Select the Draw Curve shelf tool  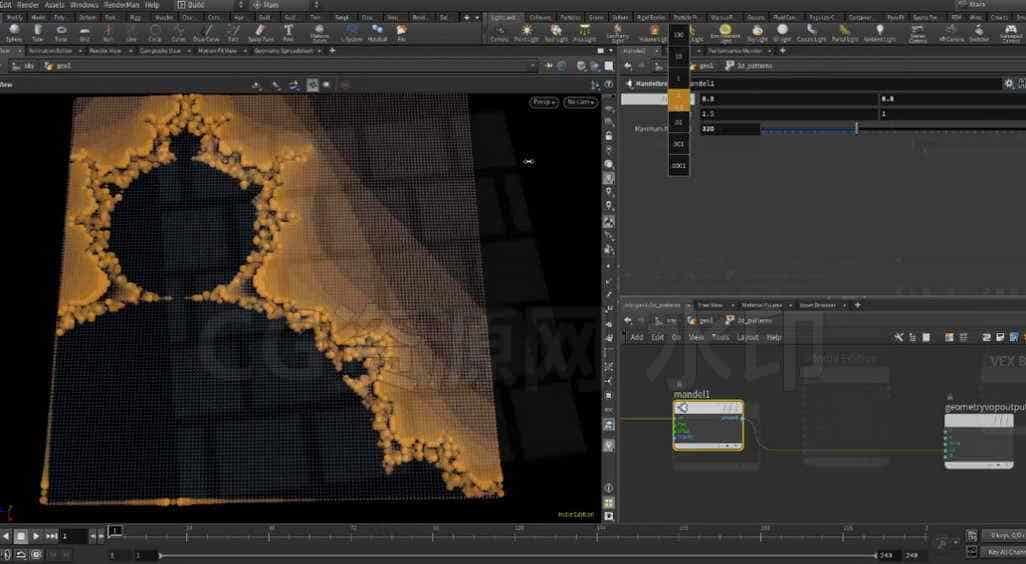point(206,33)
